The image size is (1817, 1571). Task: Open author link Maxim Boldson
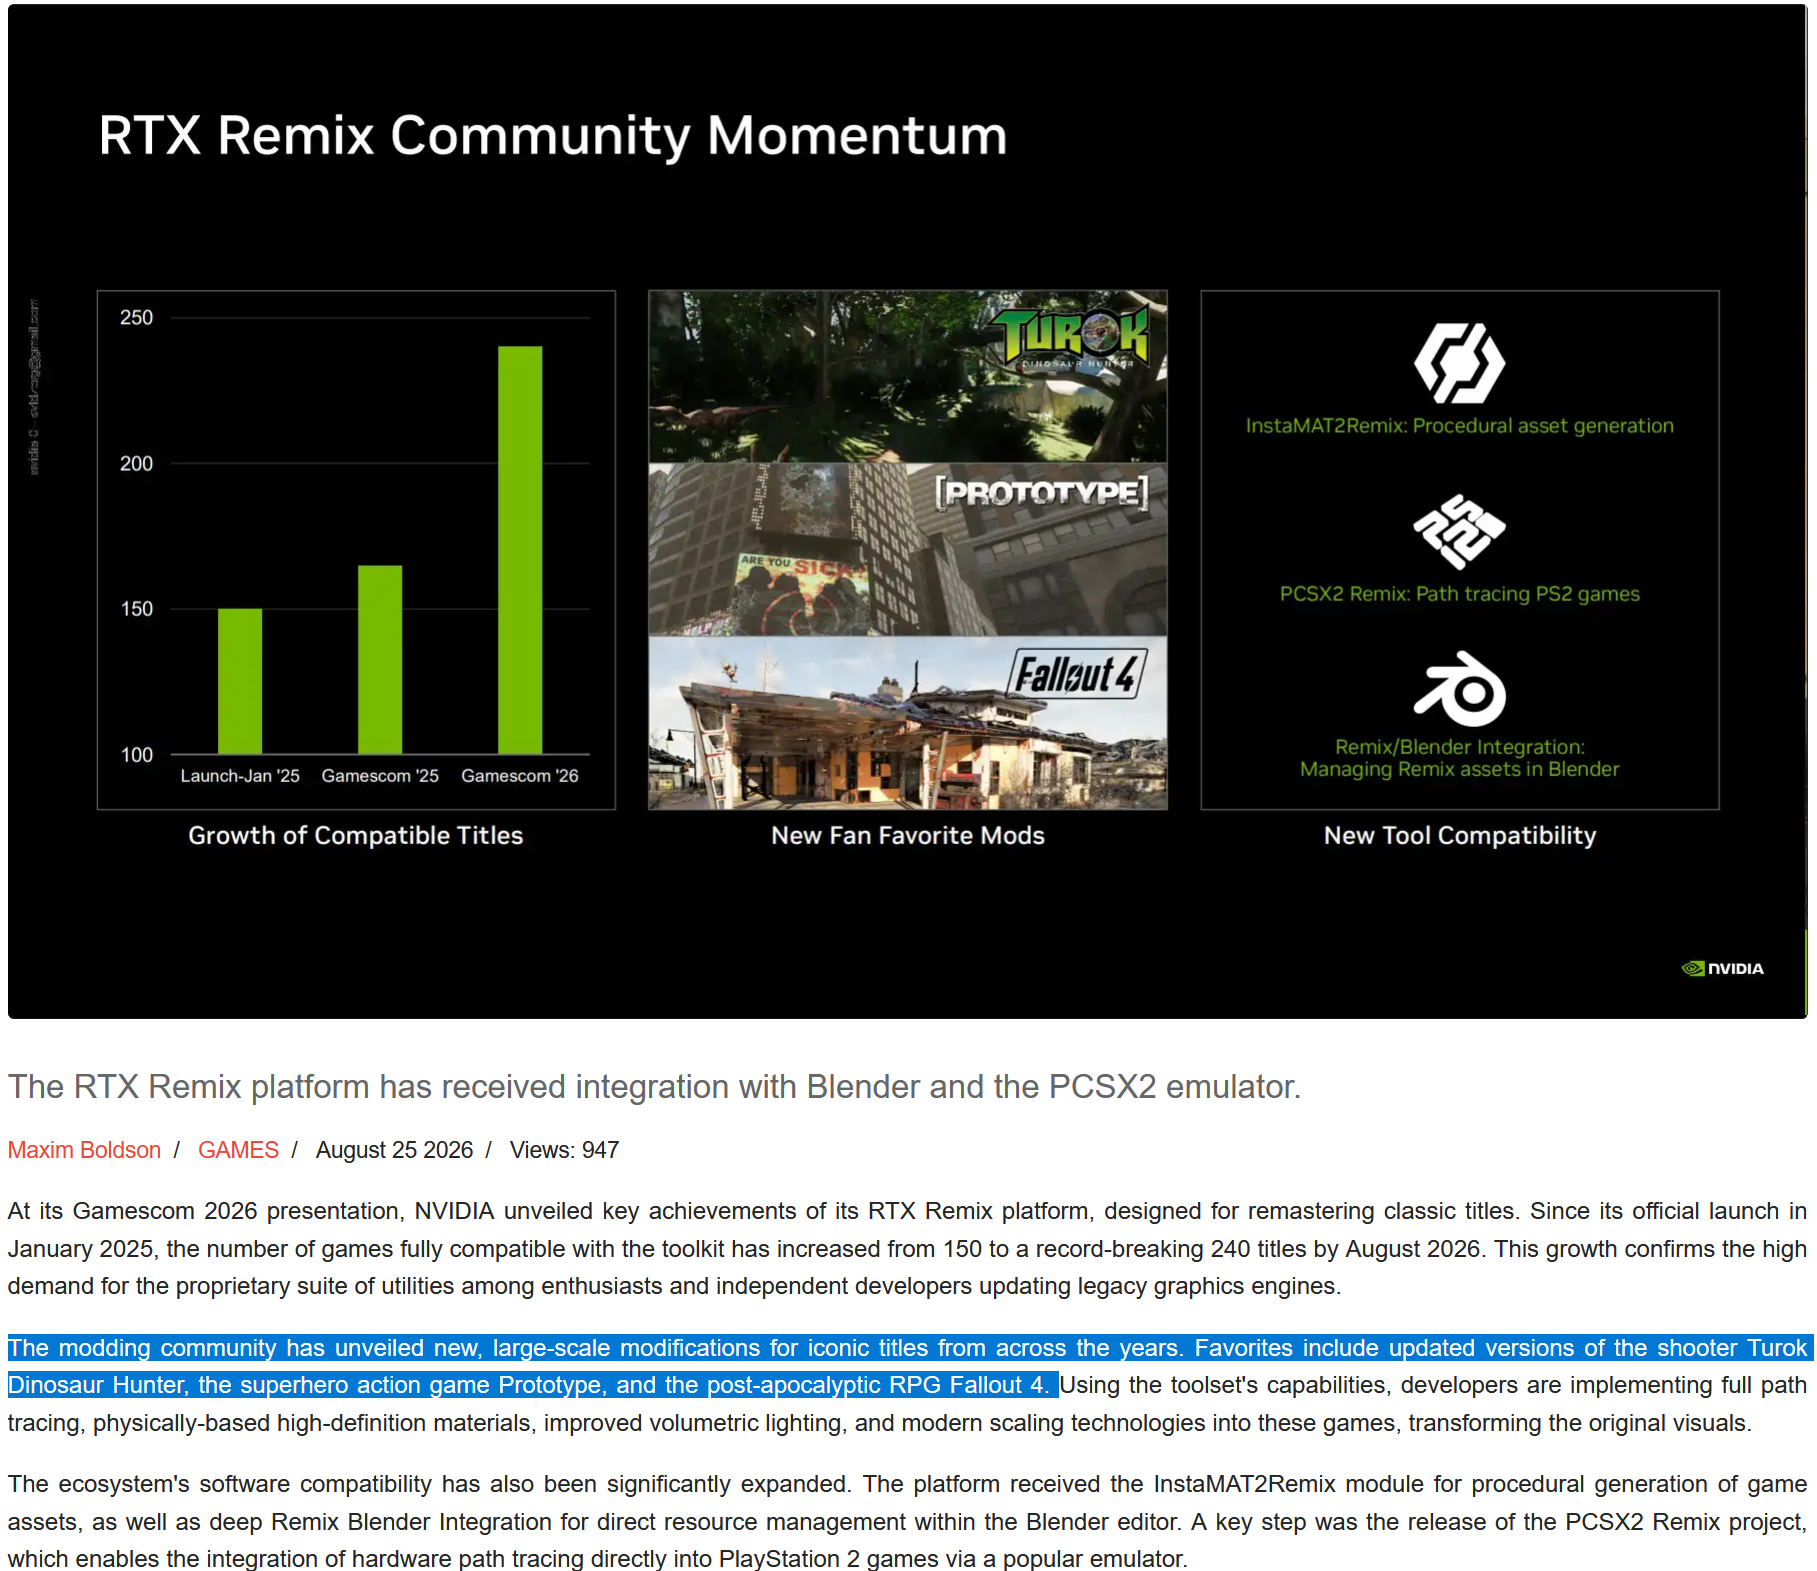84,1150
